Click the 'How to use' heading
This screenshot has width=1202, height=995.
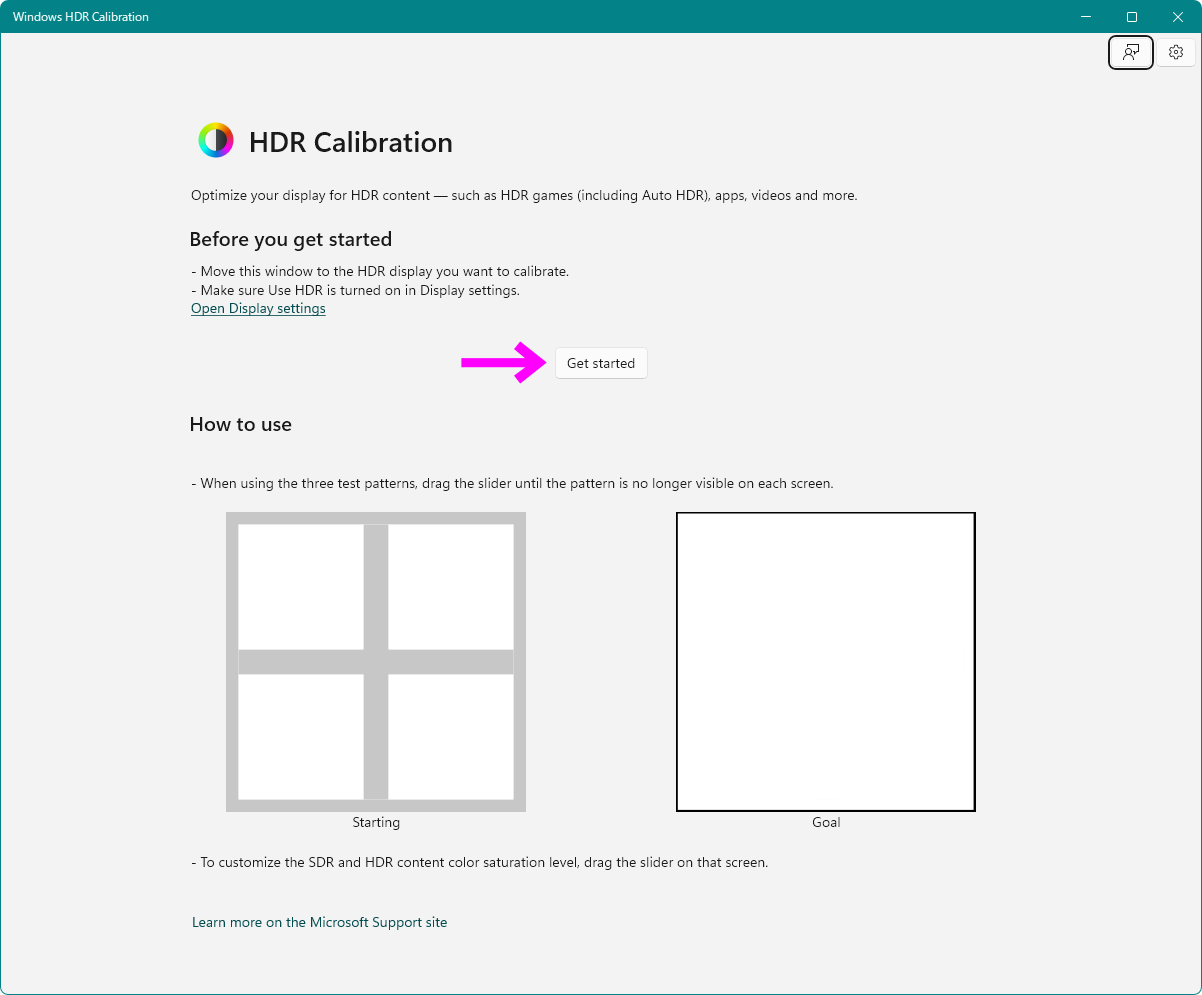[241, 425]
